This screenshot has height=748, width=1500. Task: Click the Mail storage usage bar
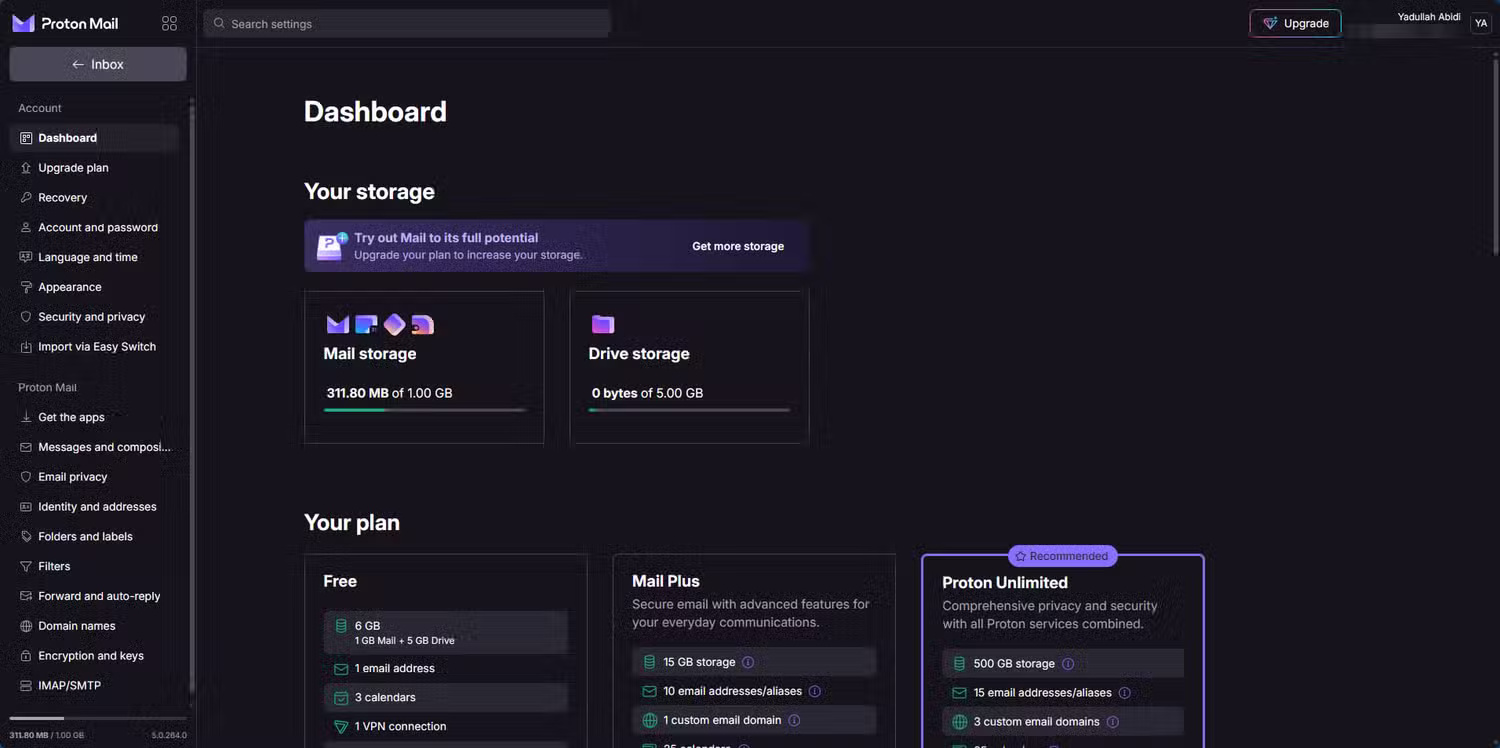tap(425, 410)
